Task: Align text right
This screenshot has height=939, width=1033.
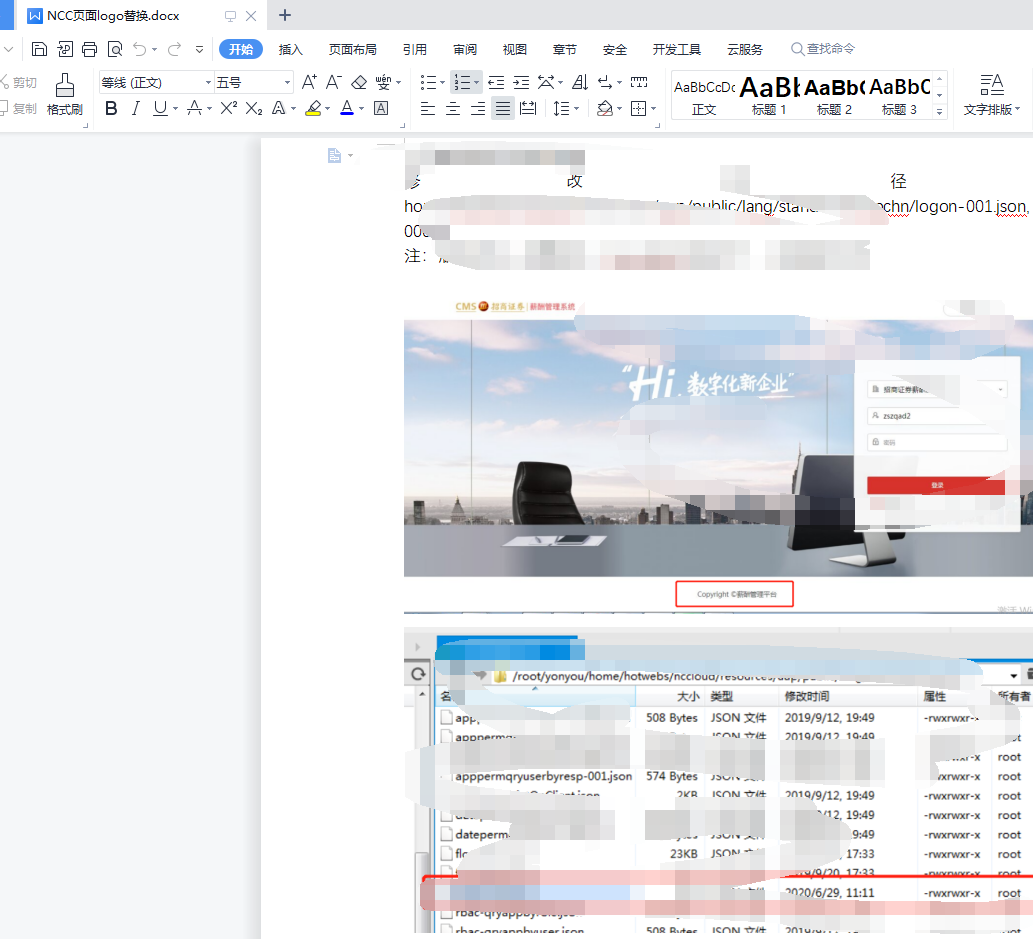Action: tap(478, 108)
